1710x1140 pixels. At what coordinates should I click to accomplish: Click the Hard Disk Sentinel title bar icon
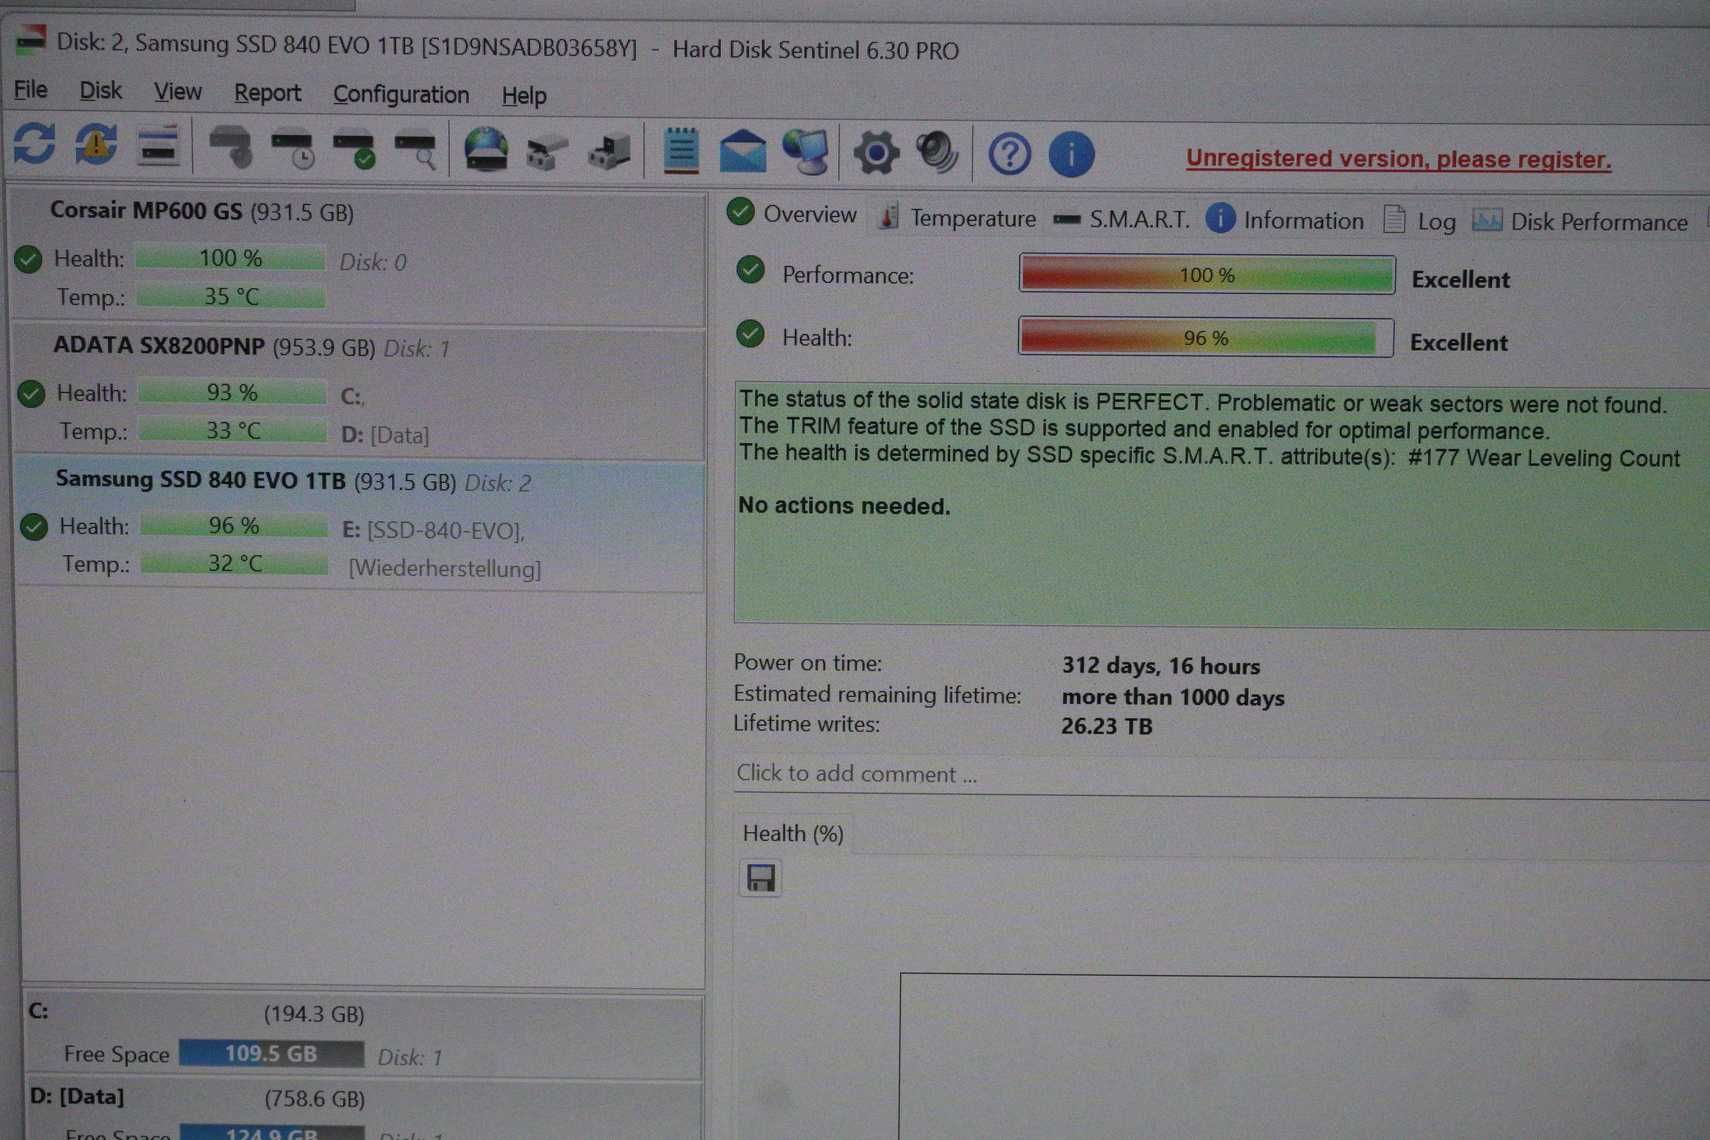click(x=31, y=40)
